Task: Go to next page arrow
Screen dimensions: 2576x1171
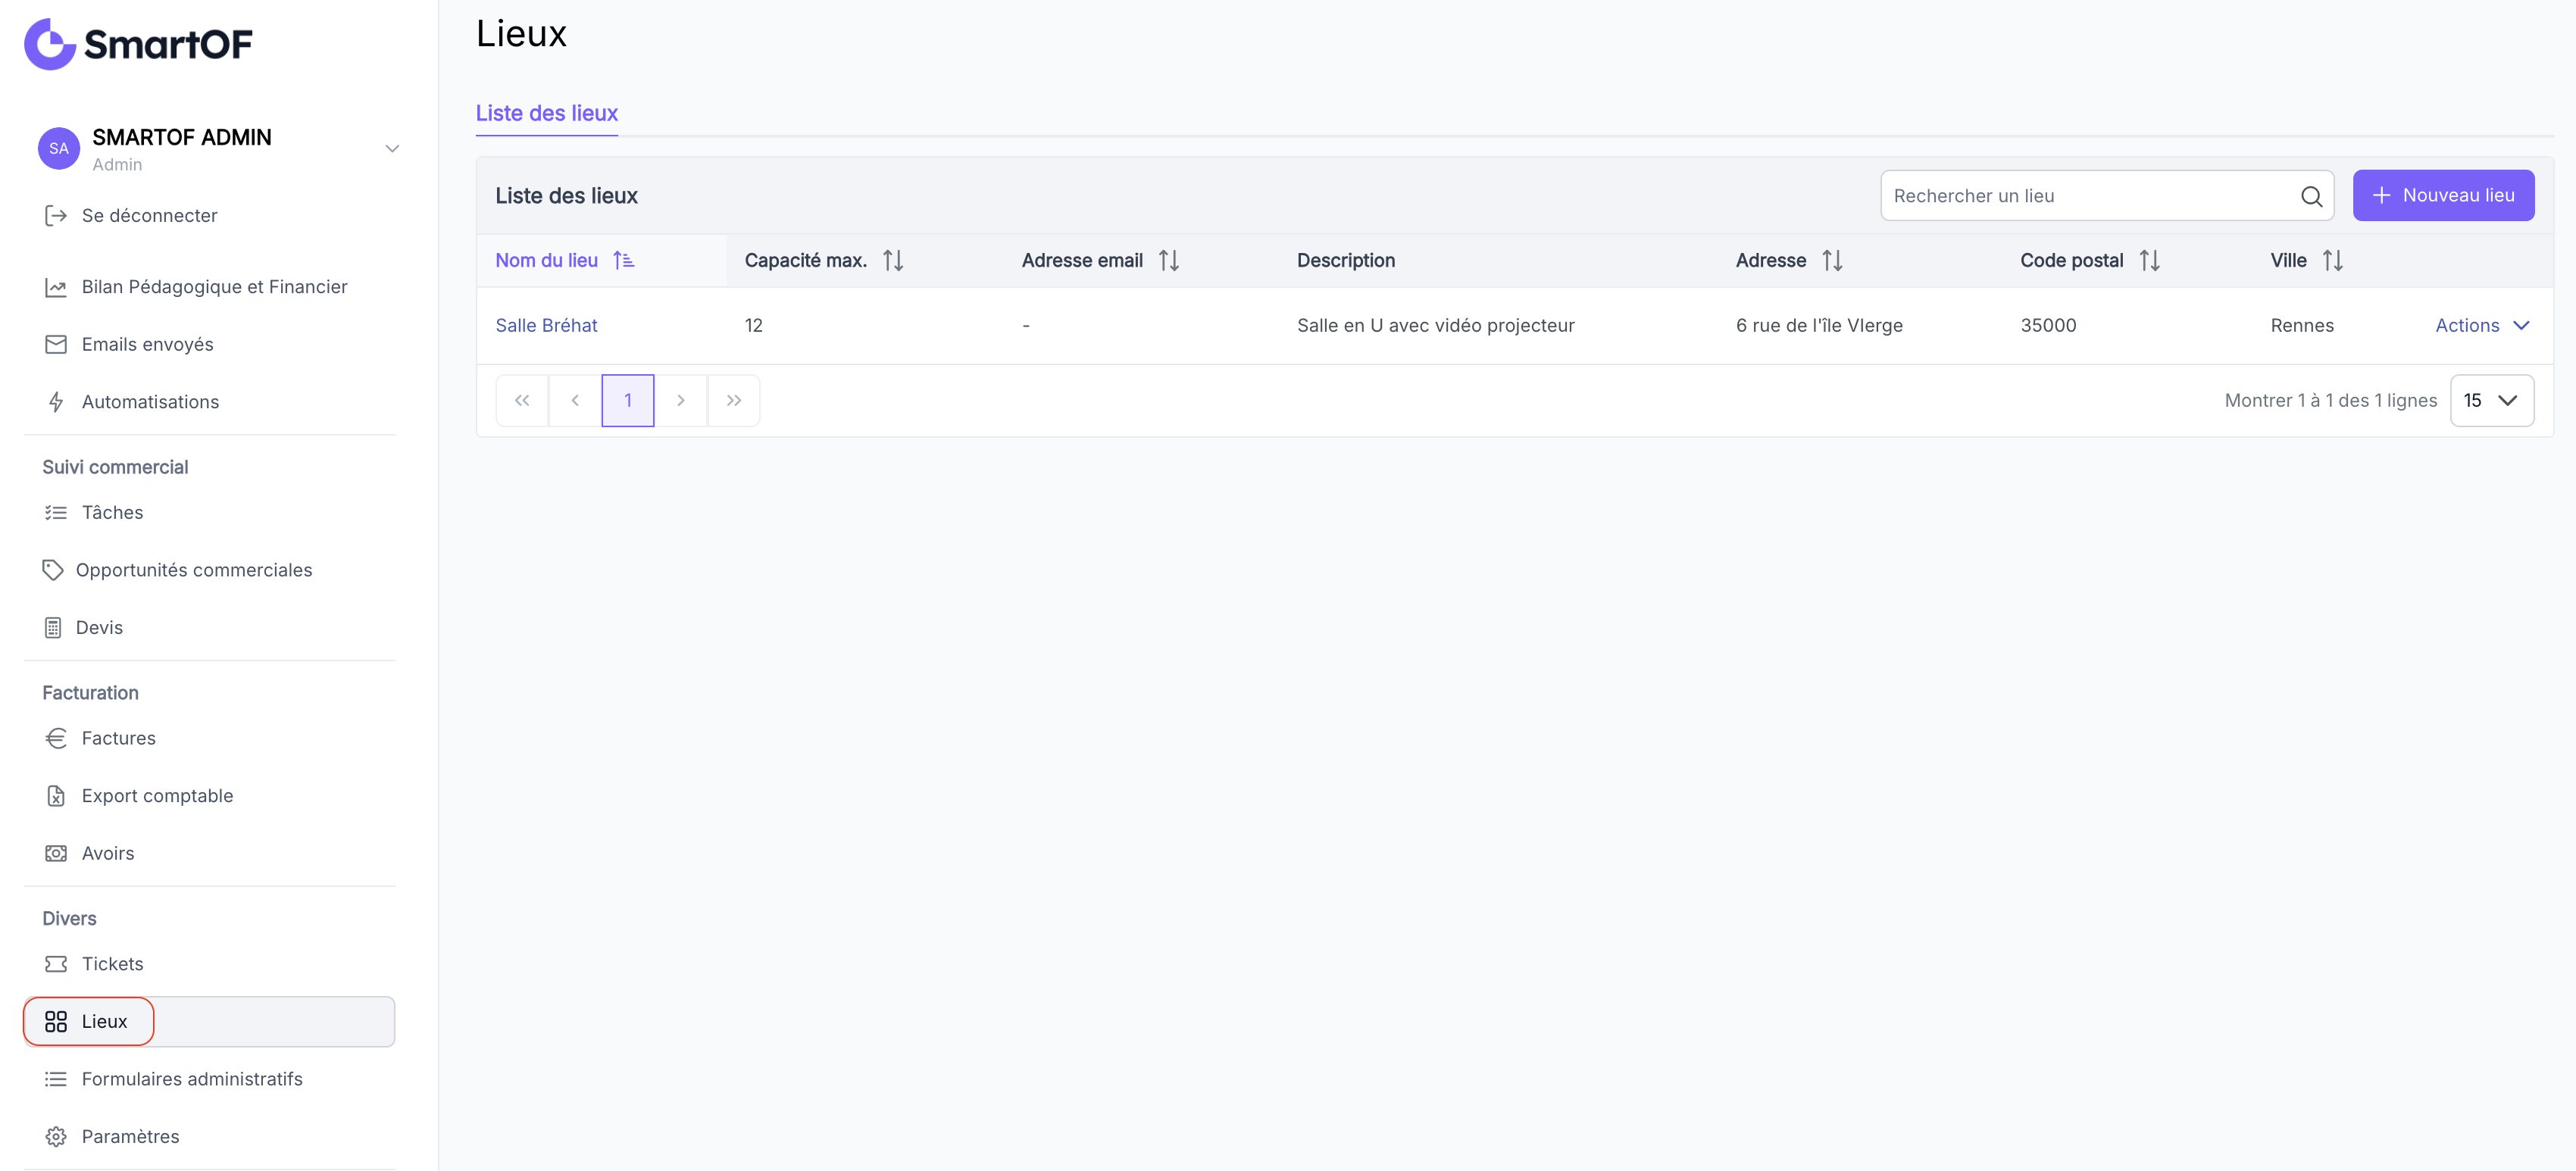Action: pyautogui.click(x=681, y=400)
